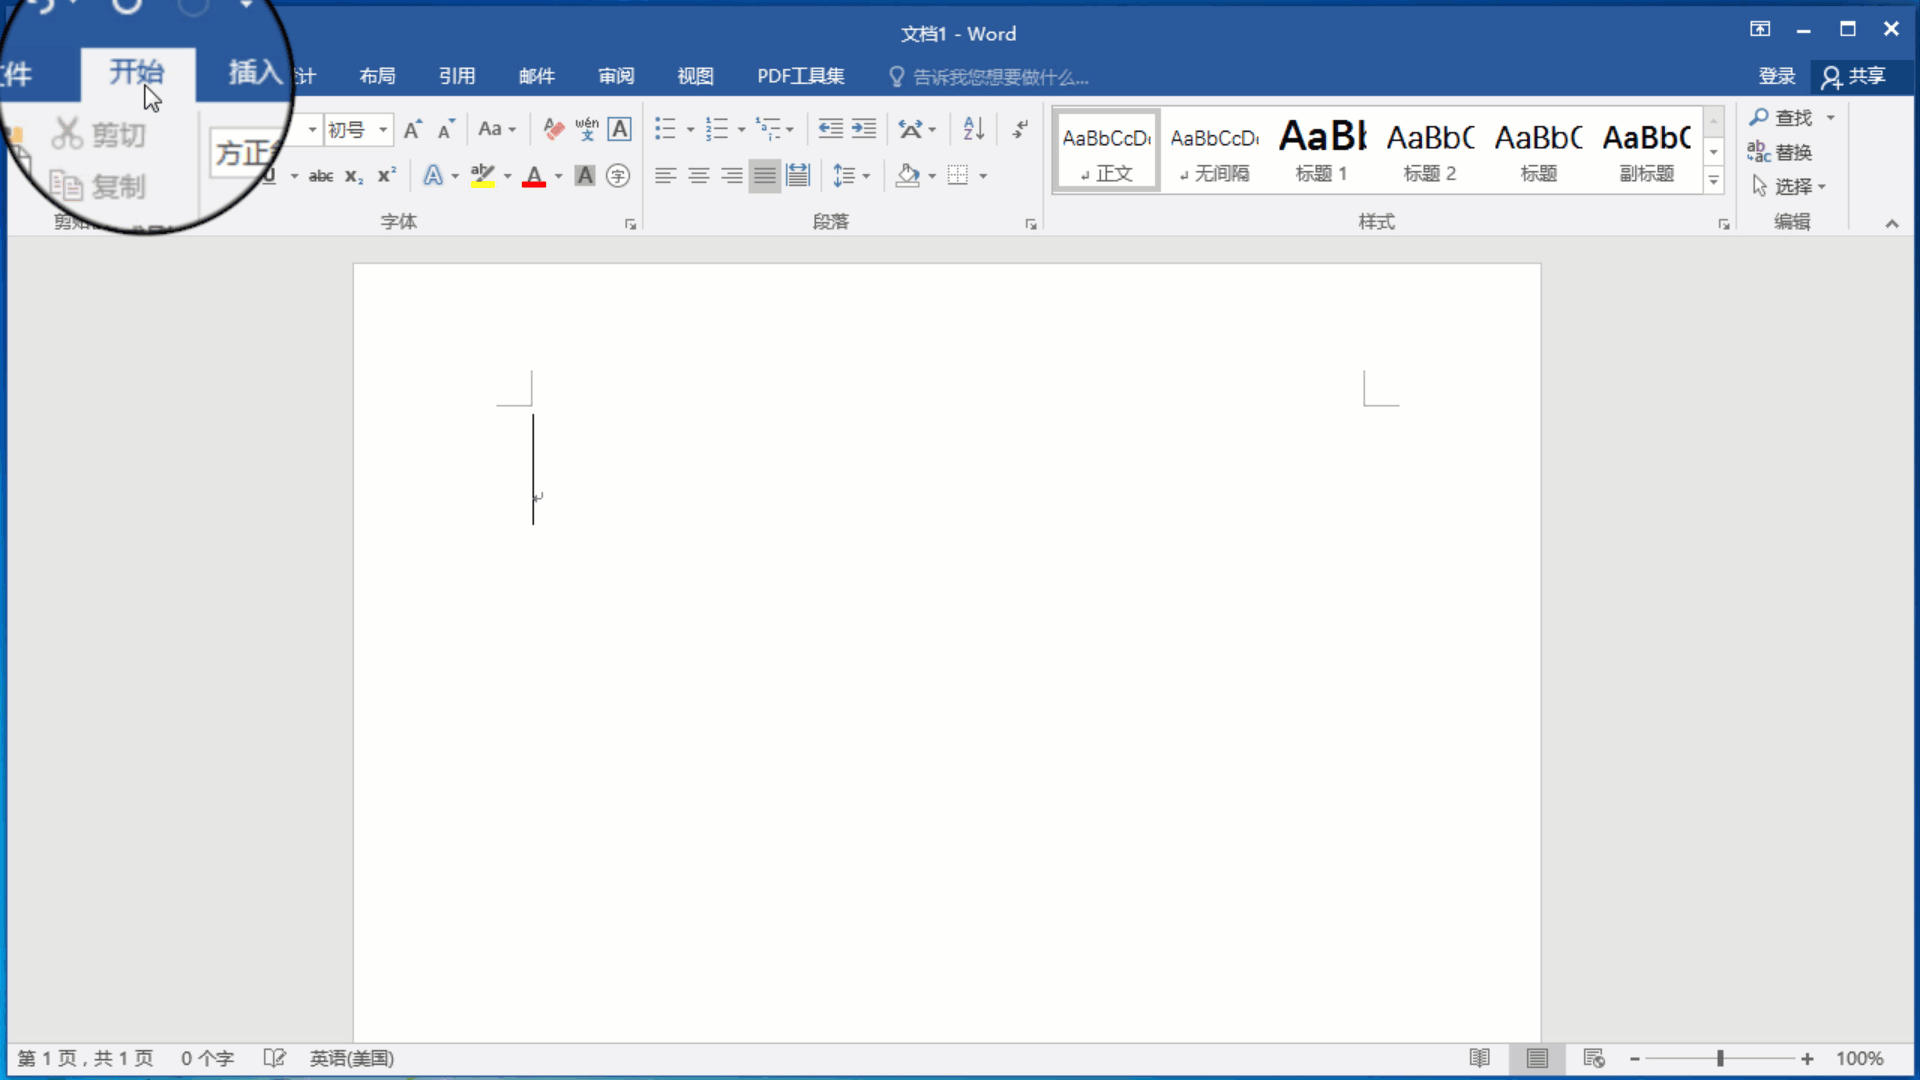Click the 替换 (Replace) button

pos(1781,152)
